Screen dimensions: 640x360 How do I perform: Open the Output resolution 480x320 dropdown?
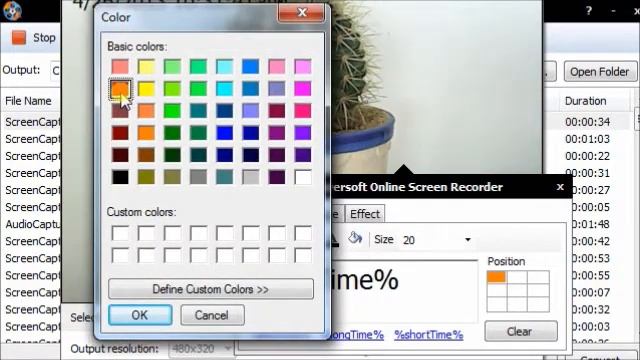tap(200, 349)
